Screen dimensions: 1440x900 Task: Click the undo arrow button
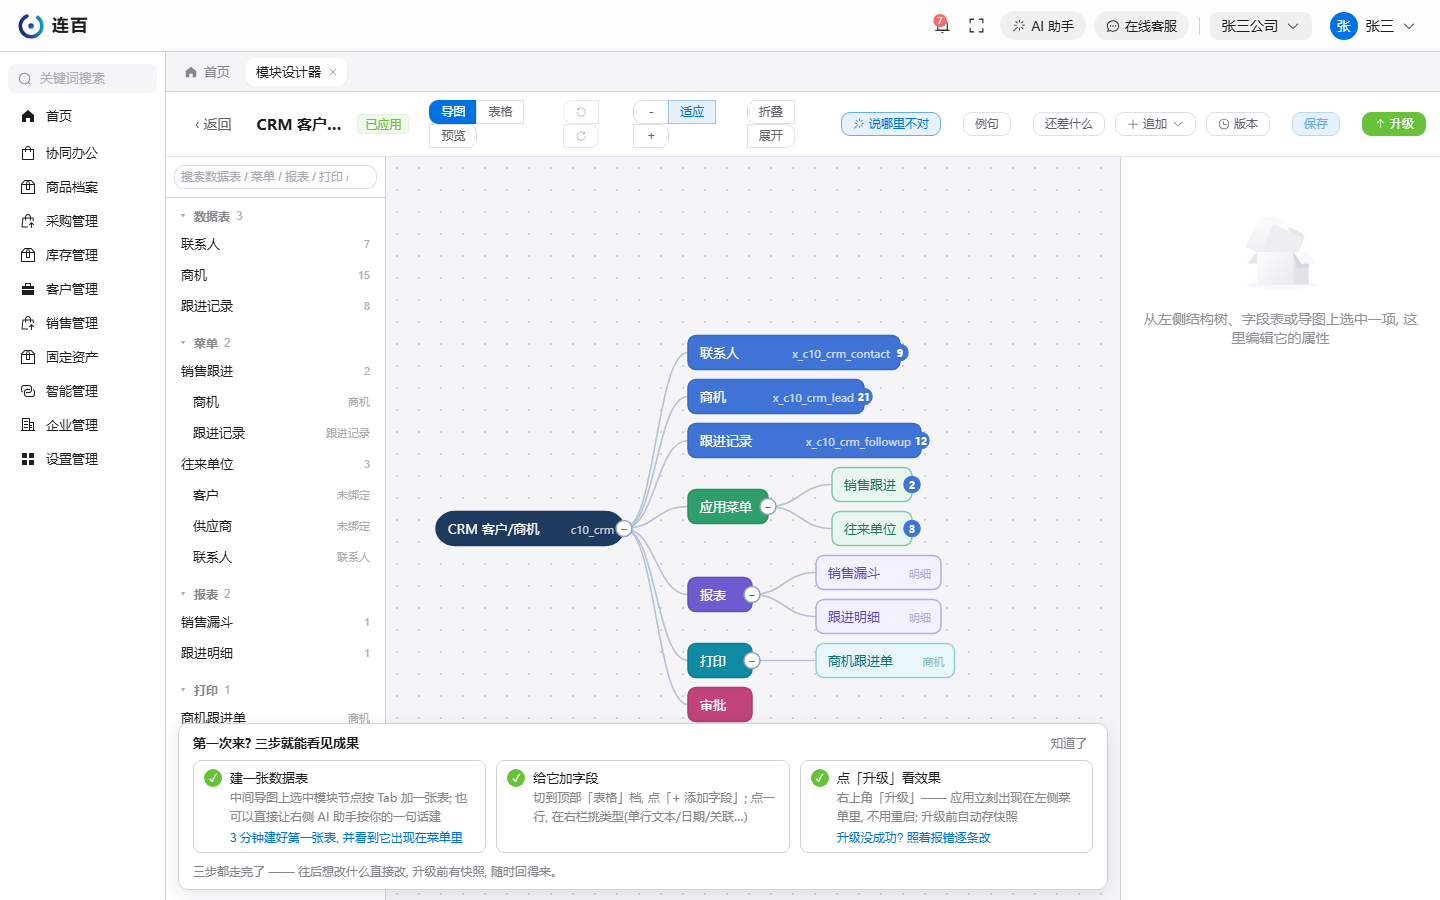tap(581, 112)
